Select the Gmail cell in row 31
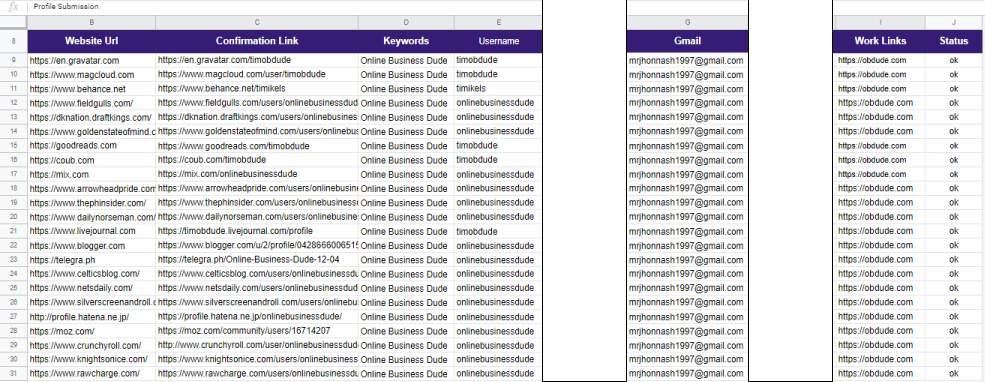The width and height of the screenshot is (985, 382). tap(687, 373)
